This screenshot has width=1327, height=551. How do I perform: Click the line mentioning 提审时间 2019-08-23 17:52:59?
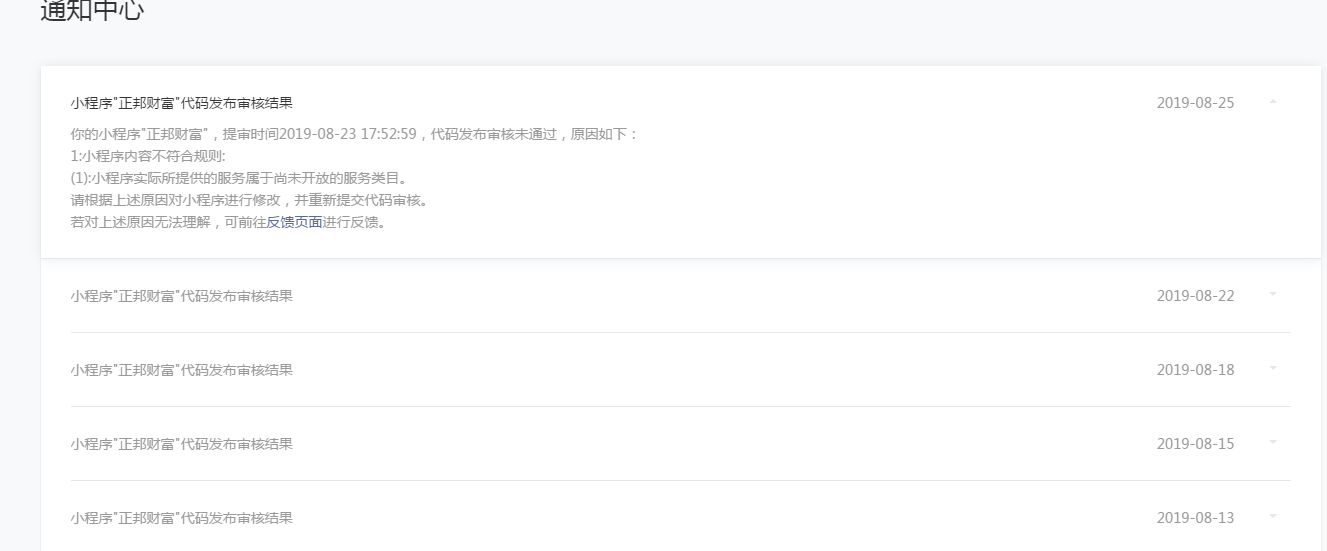(353, 134)
